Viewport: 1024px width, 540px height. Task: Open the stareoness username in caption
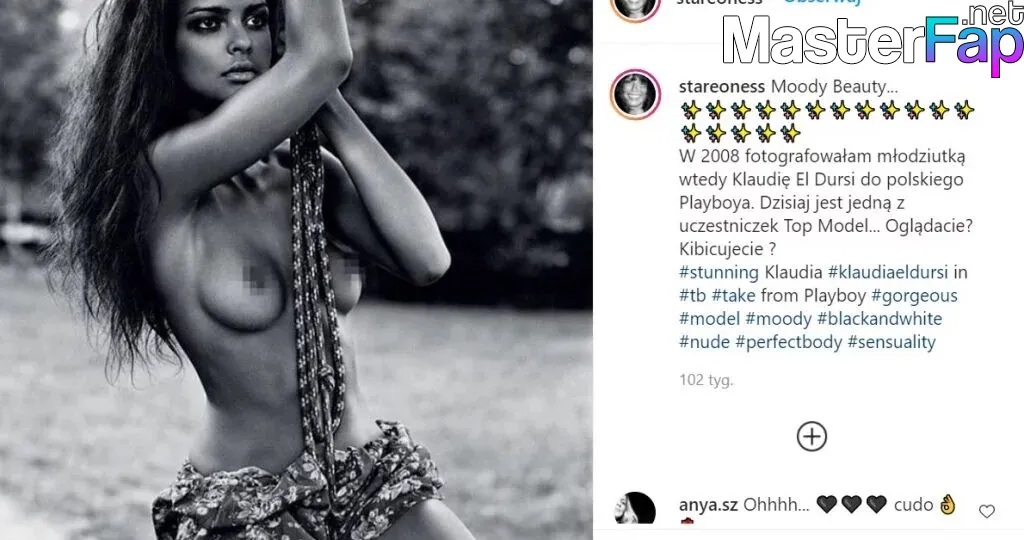tap(722, 87)
